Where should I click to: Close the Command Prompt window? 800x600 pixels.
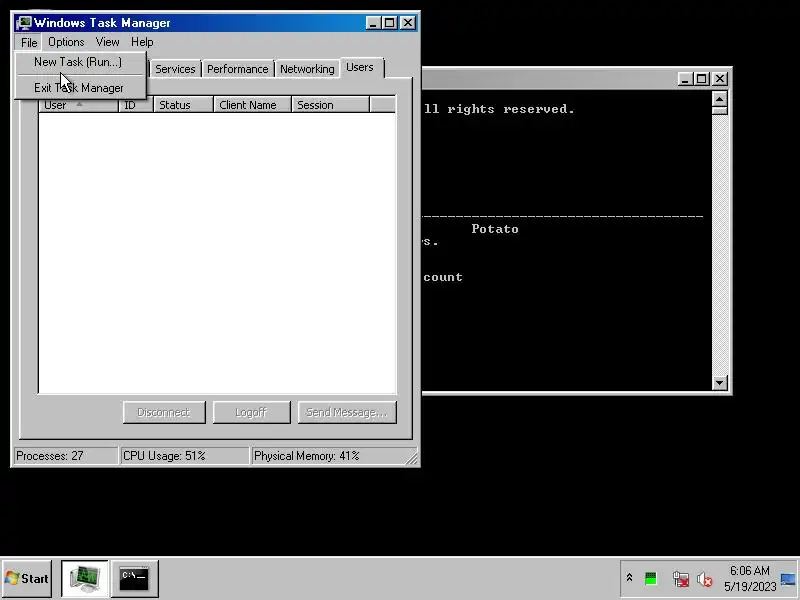point(719,79)
